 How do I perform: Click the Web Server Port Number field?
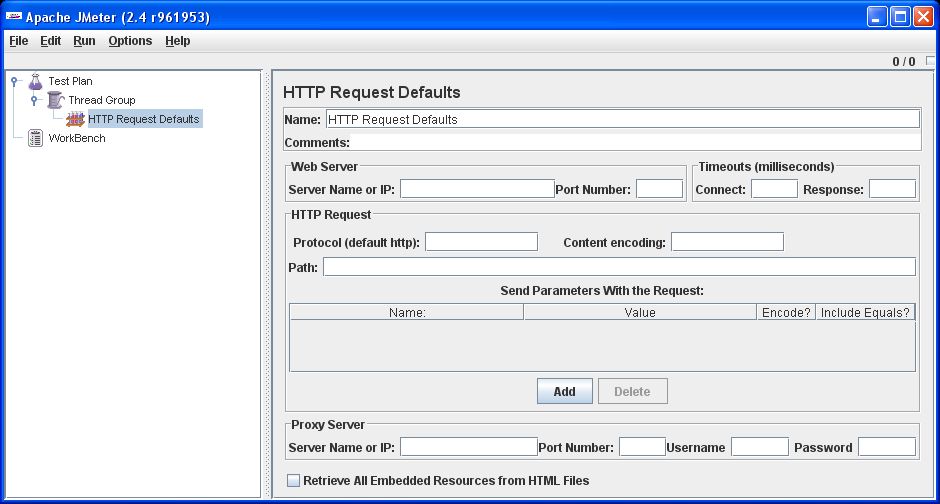[659, 189]
